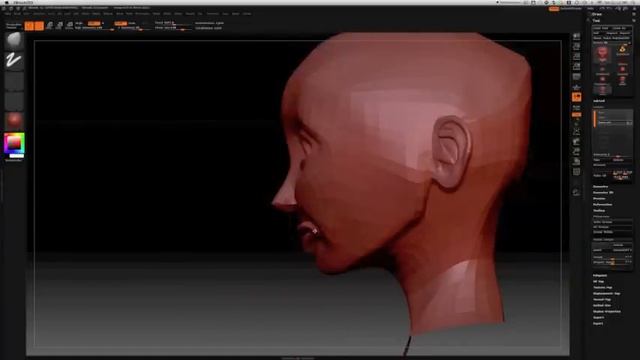This screenshot has height=360, width=640.
Task: Toggle the Mrgb button
Action: coord(79,23)
